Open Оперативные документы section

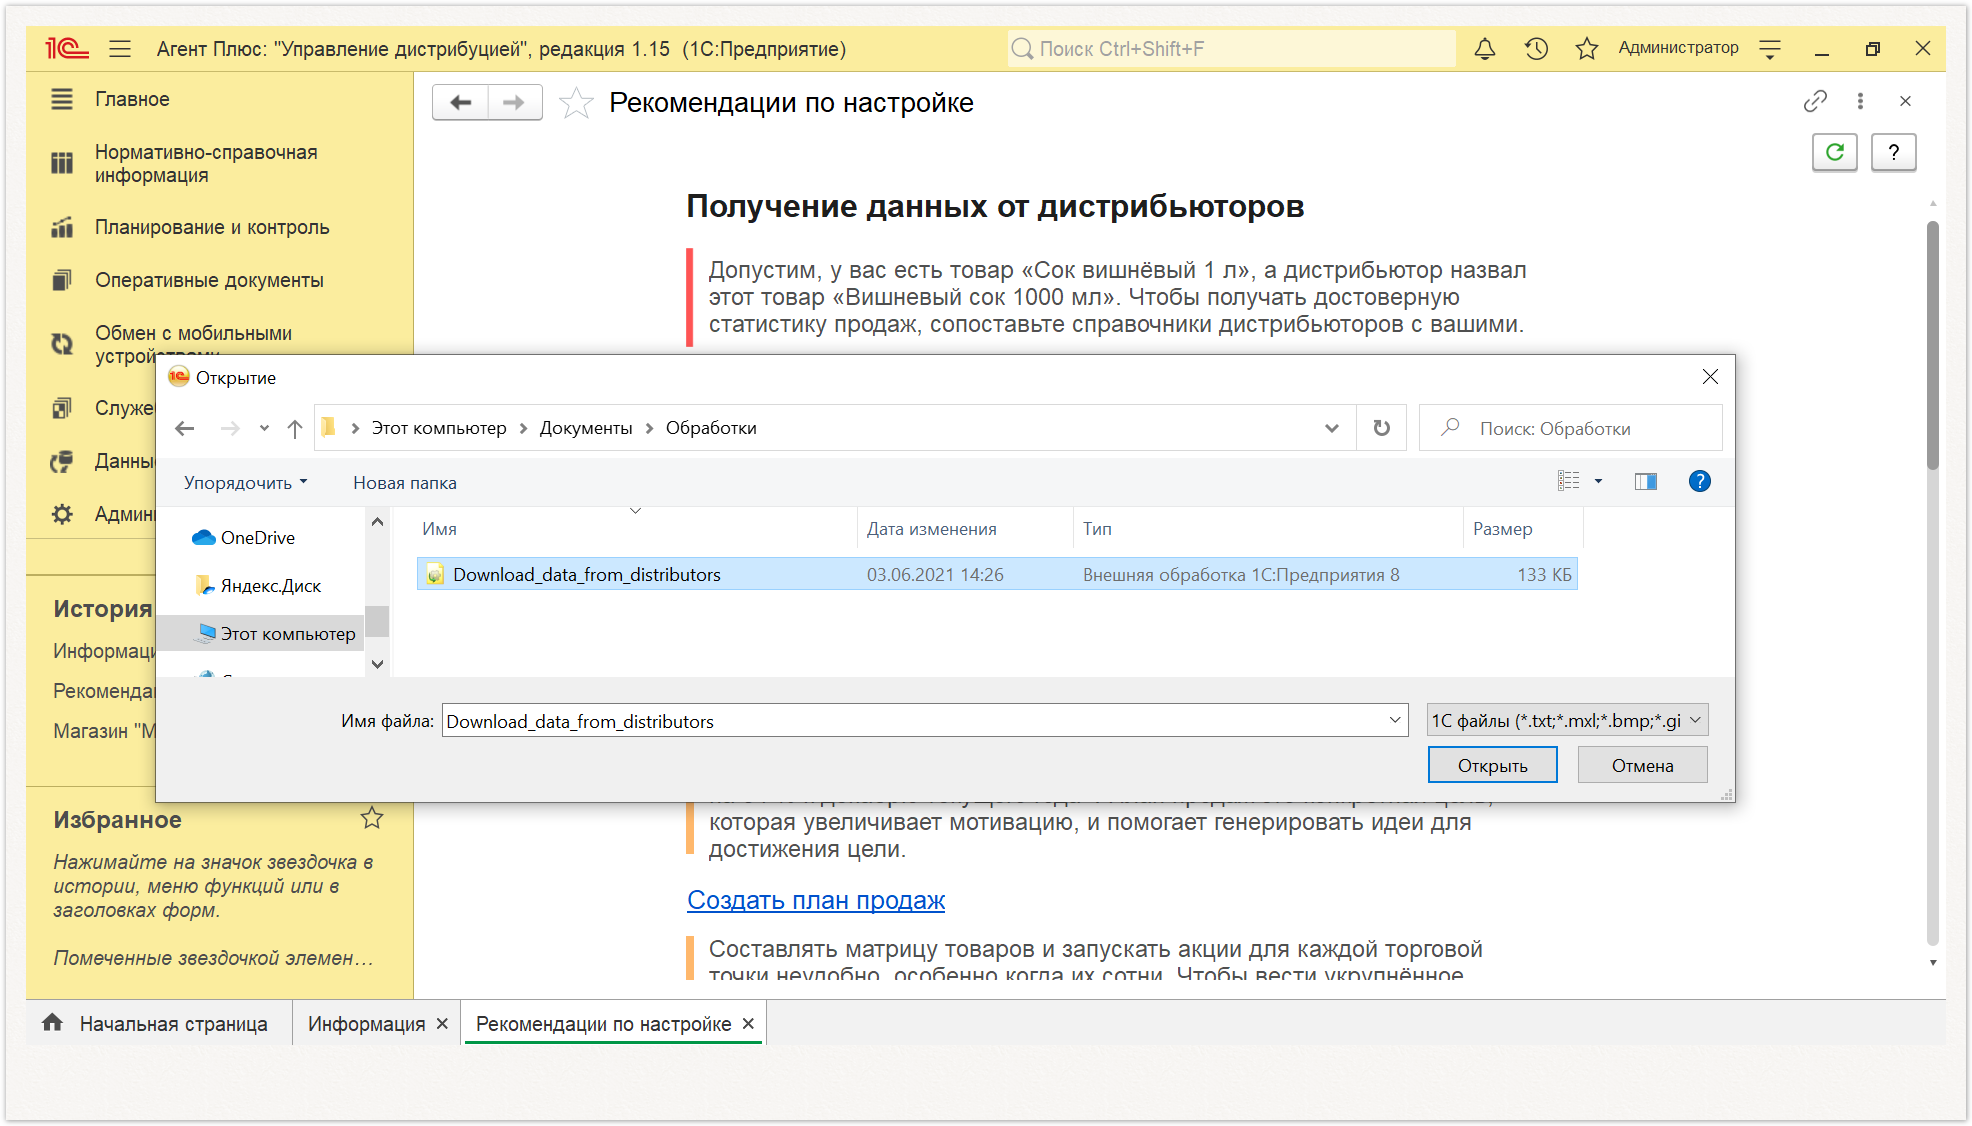(x=209, y=280)
